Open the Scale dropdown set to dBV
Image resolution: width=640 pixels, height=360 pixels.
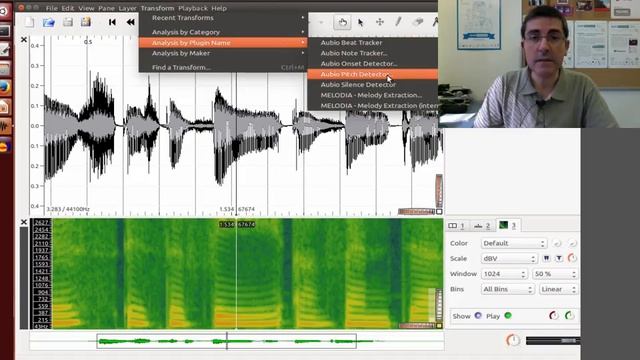[509, 258]
